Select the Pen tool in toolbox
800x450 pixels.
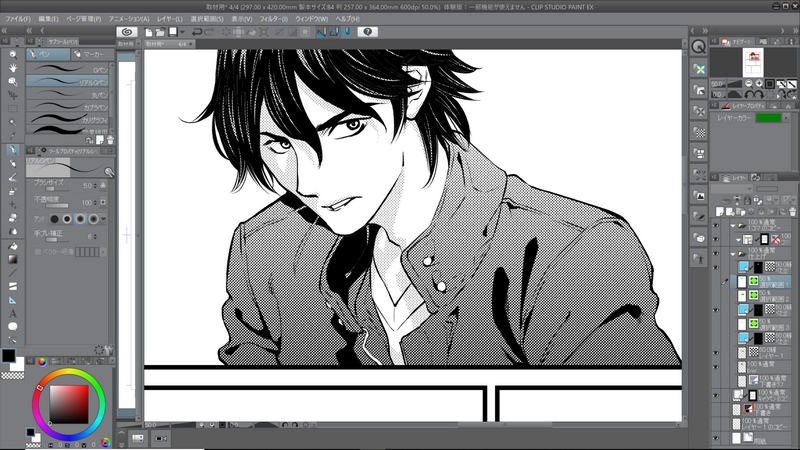click(x=13, y=150)
